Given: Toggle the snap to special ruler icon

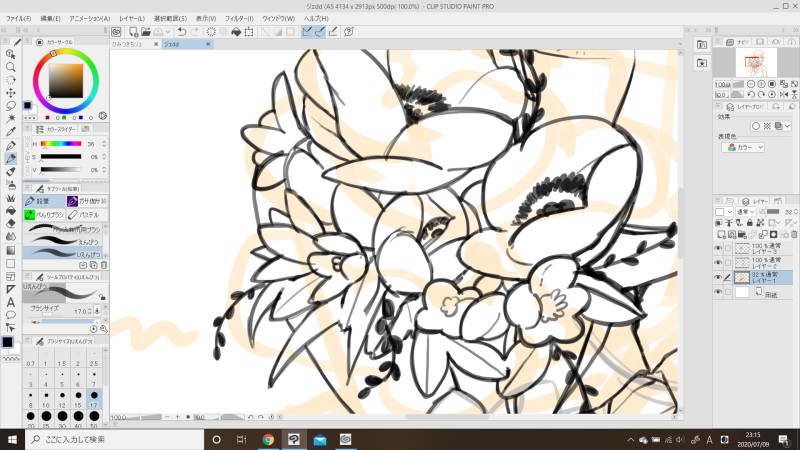Looking at the screenshot, I should 320,32.
